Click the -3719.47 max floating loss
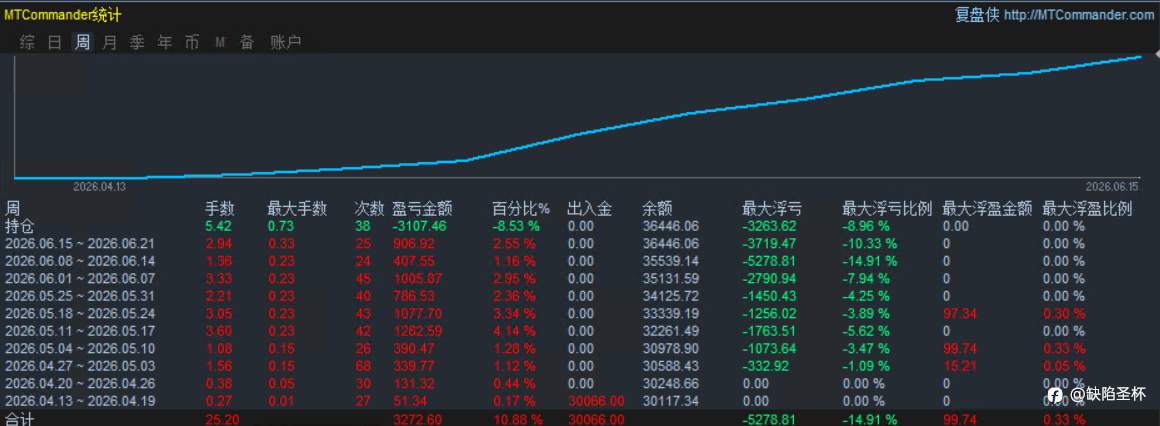Screen dimensions: 1160x426 pyautogui.click(x=769, y=244)
